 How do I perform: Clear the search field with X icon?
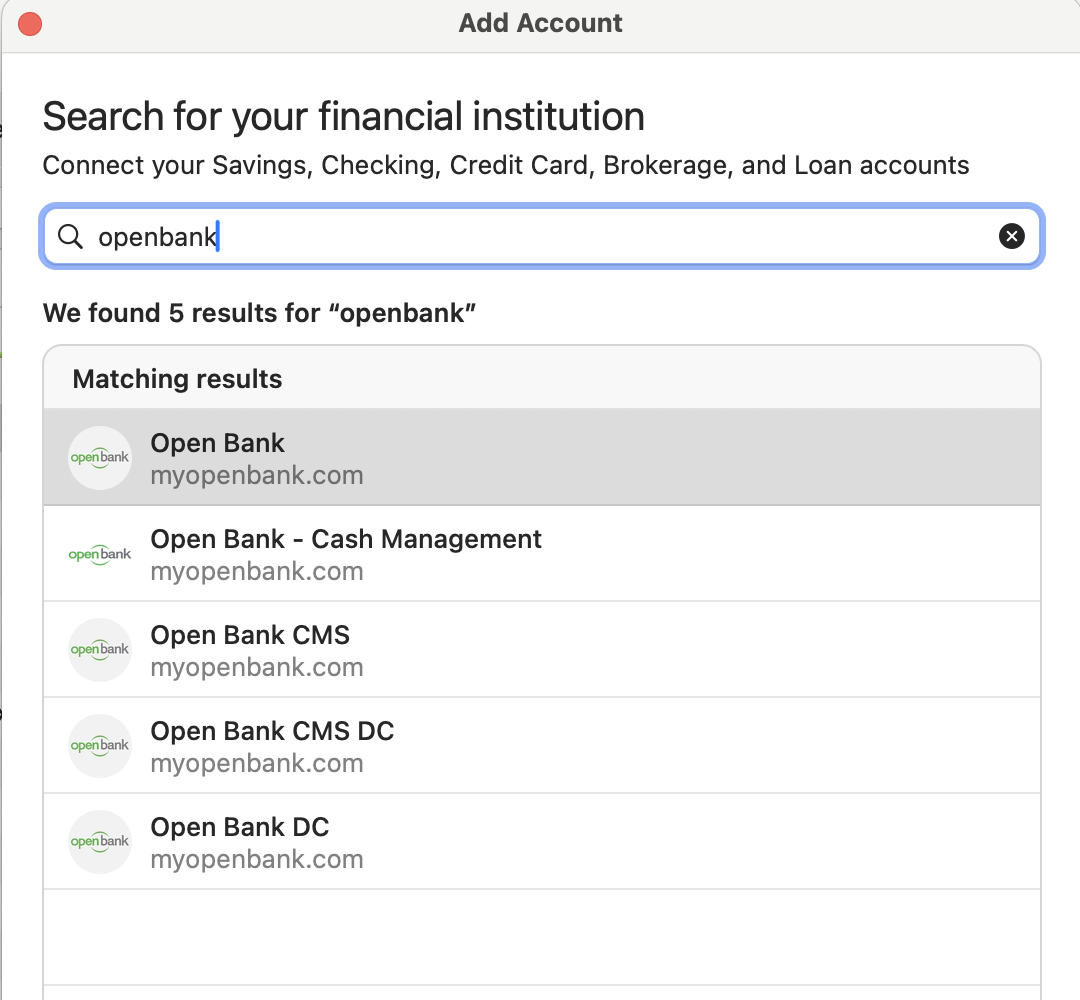[x=1011, y=236]
